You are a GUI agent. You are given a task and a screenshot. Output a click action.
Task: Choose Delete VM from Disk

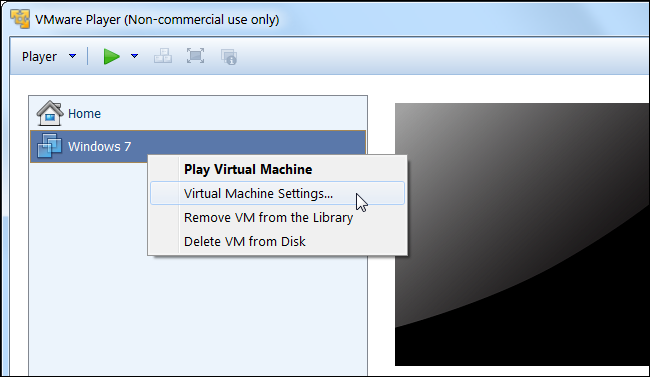[277, 241]
